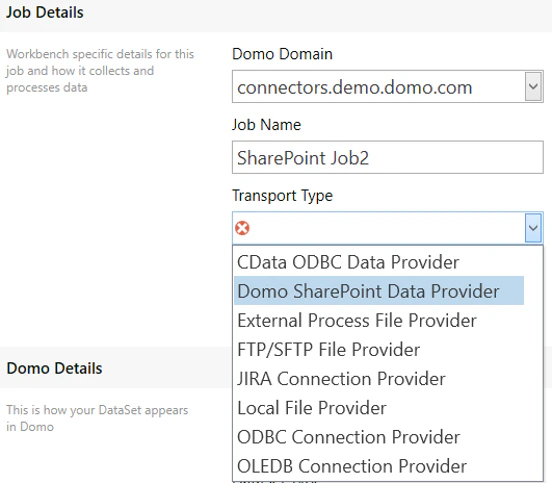Viewport: 552px width, 483px height.
Task: Click the Job Details section header
Action: 45,13
